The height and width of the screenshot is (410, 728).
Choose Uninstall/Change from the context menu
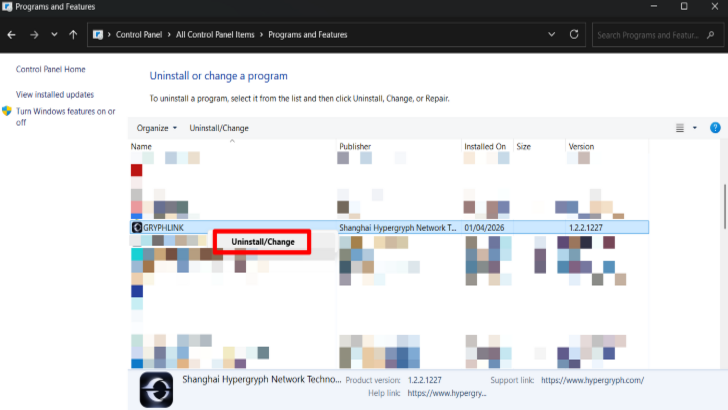pos(262,242)
